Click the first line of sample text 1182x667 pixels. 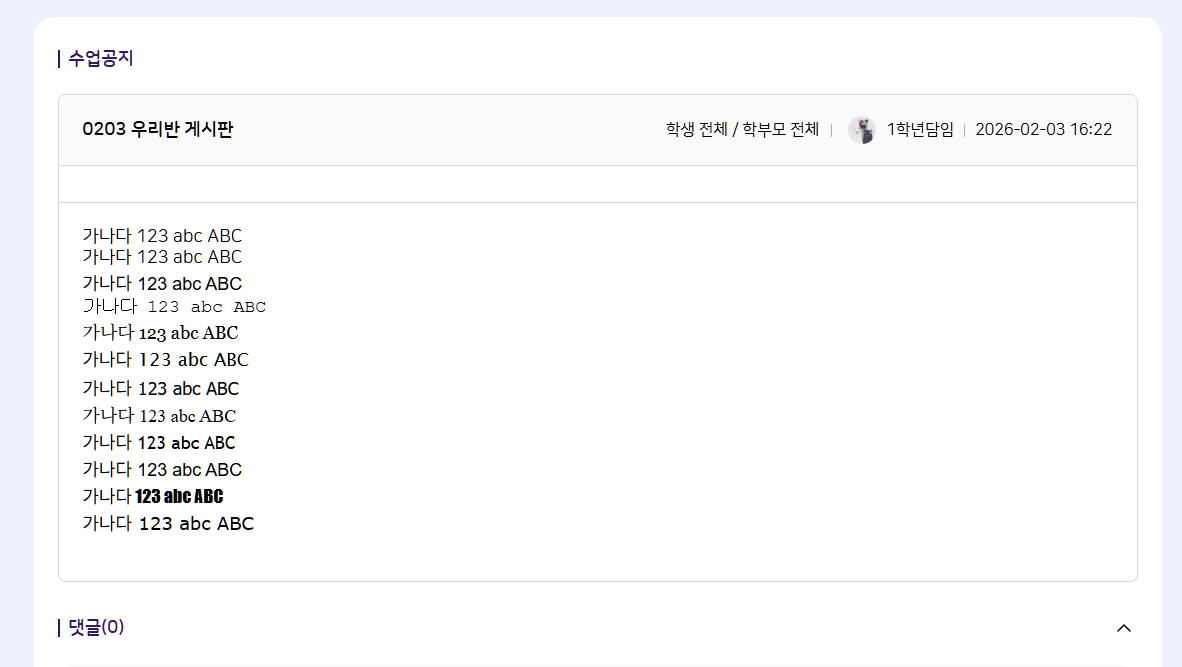click(x=162, y=236)
